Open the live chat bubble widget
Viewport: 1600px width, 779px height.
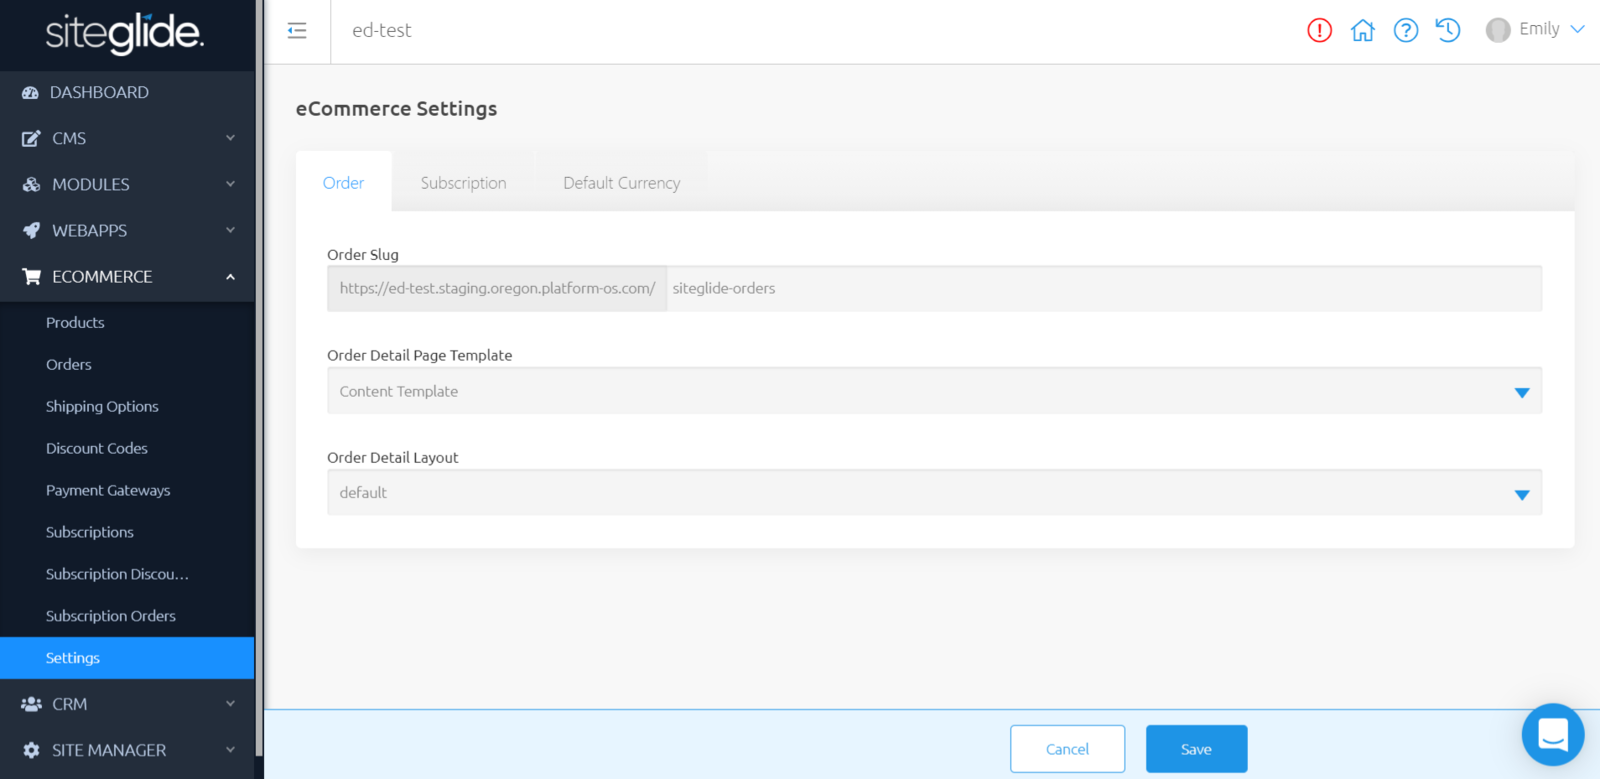pyautogui.click(x=1552, y=735)
